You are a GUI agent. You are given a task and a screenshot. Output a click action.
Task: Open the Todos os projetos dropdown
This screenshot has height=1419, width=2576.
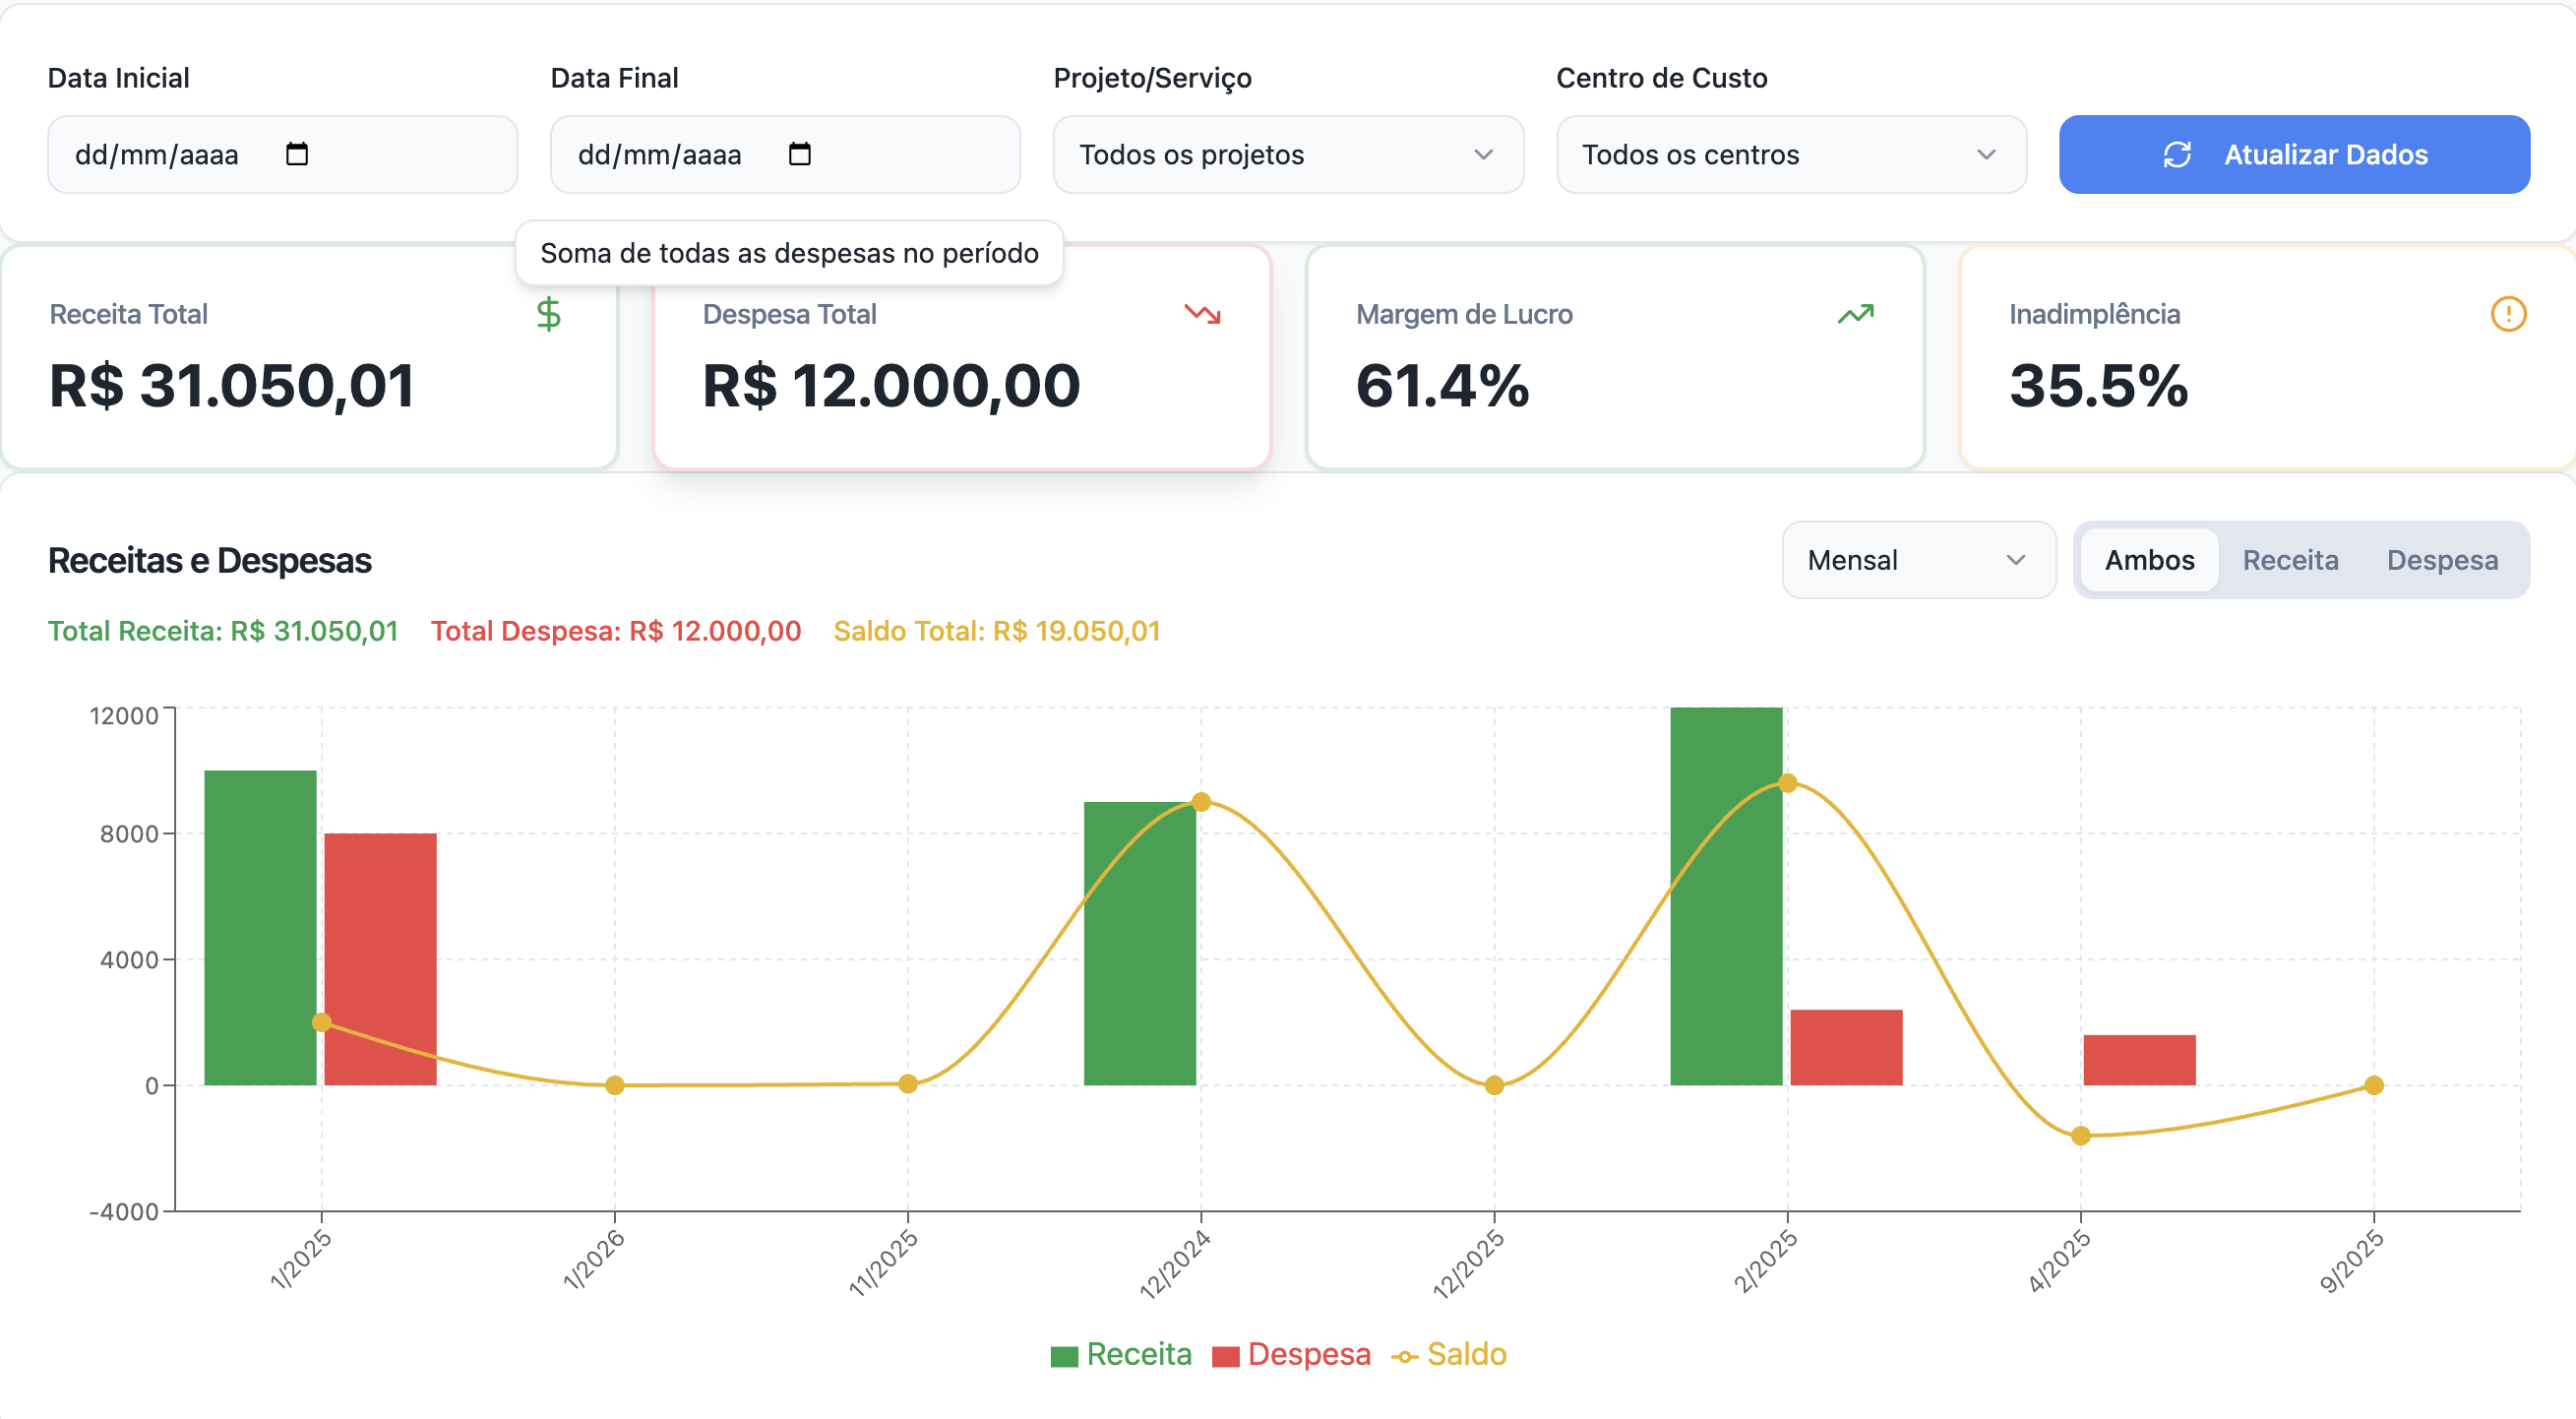pos(1287,154)
